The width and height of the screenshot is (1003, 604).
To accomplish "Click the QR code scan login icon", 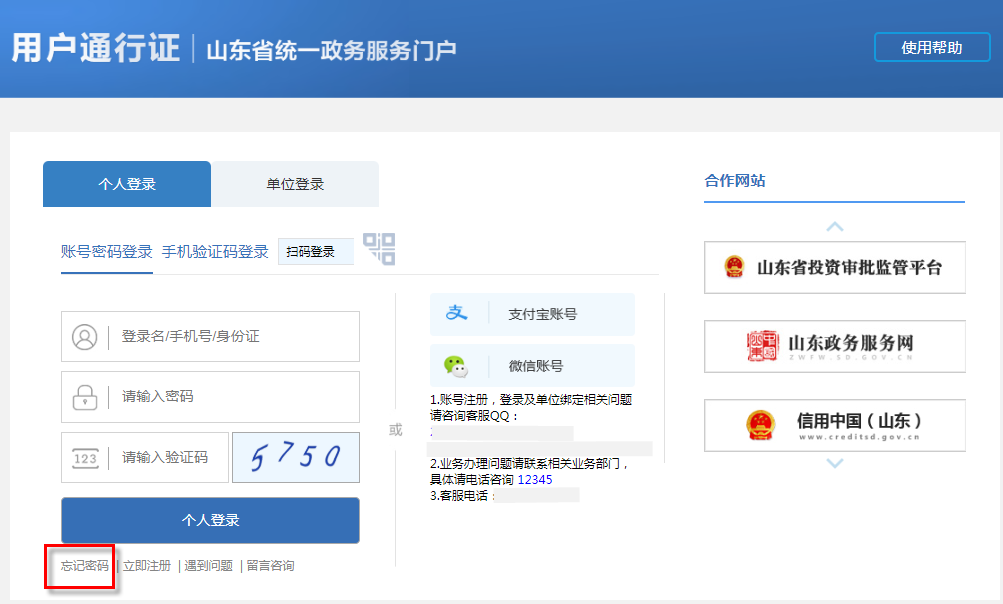I will pyautogui.click(x=379, y=249).
